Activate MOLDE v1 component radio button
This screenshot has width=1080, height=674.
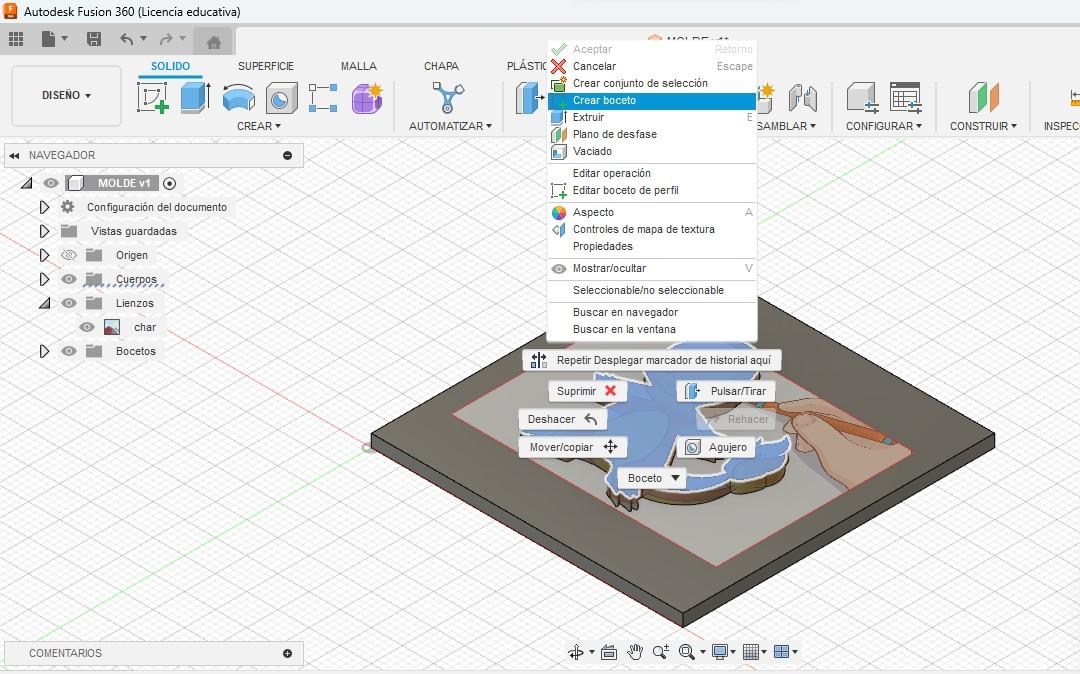point(169,183)
